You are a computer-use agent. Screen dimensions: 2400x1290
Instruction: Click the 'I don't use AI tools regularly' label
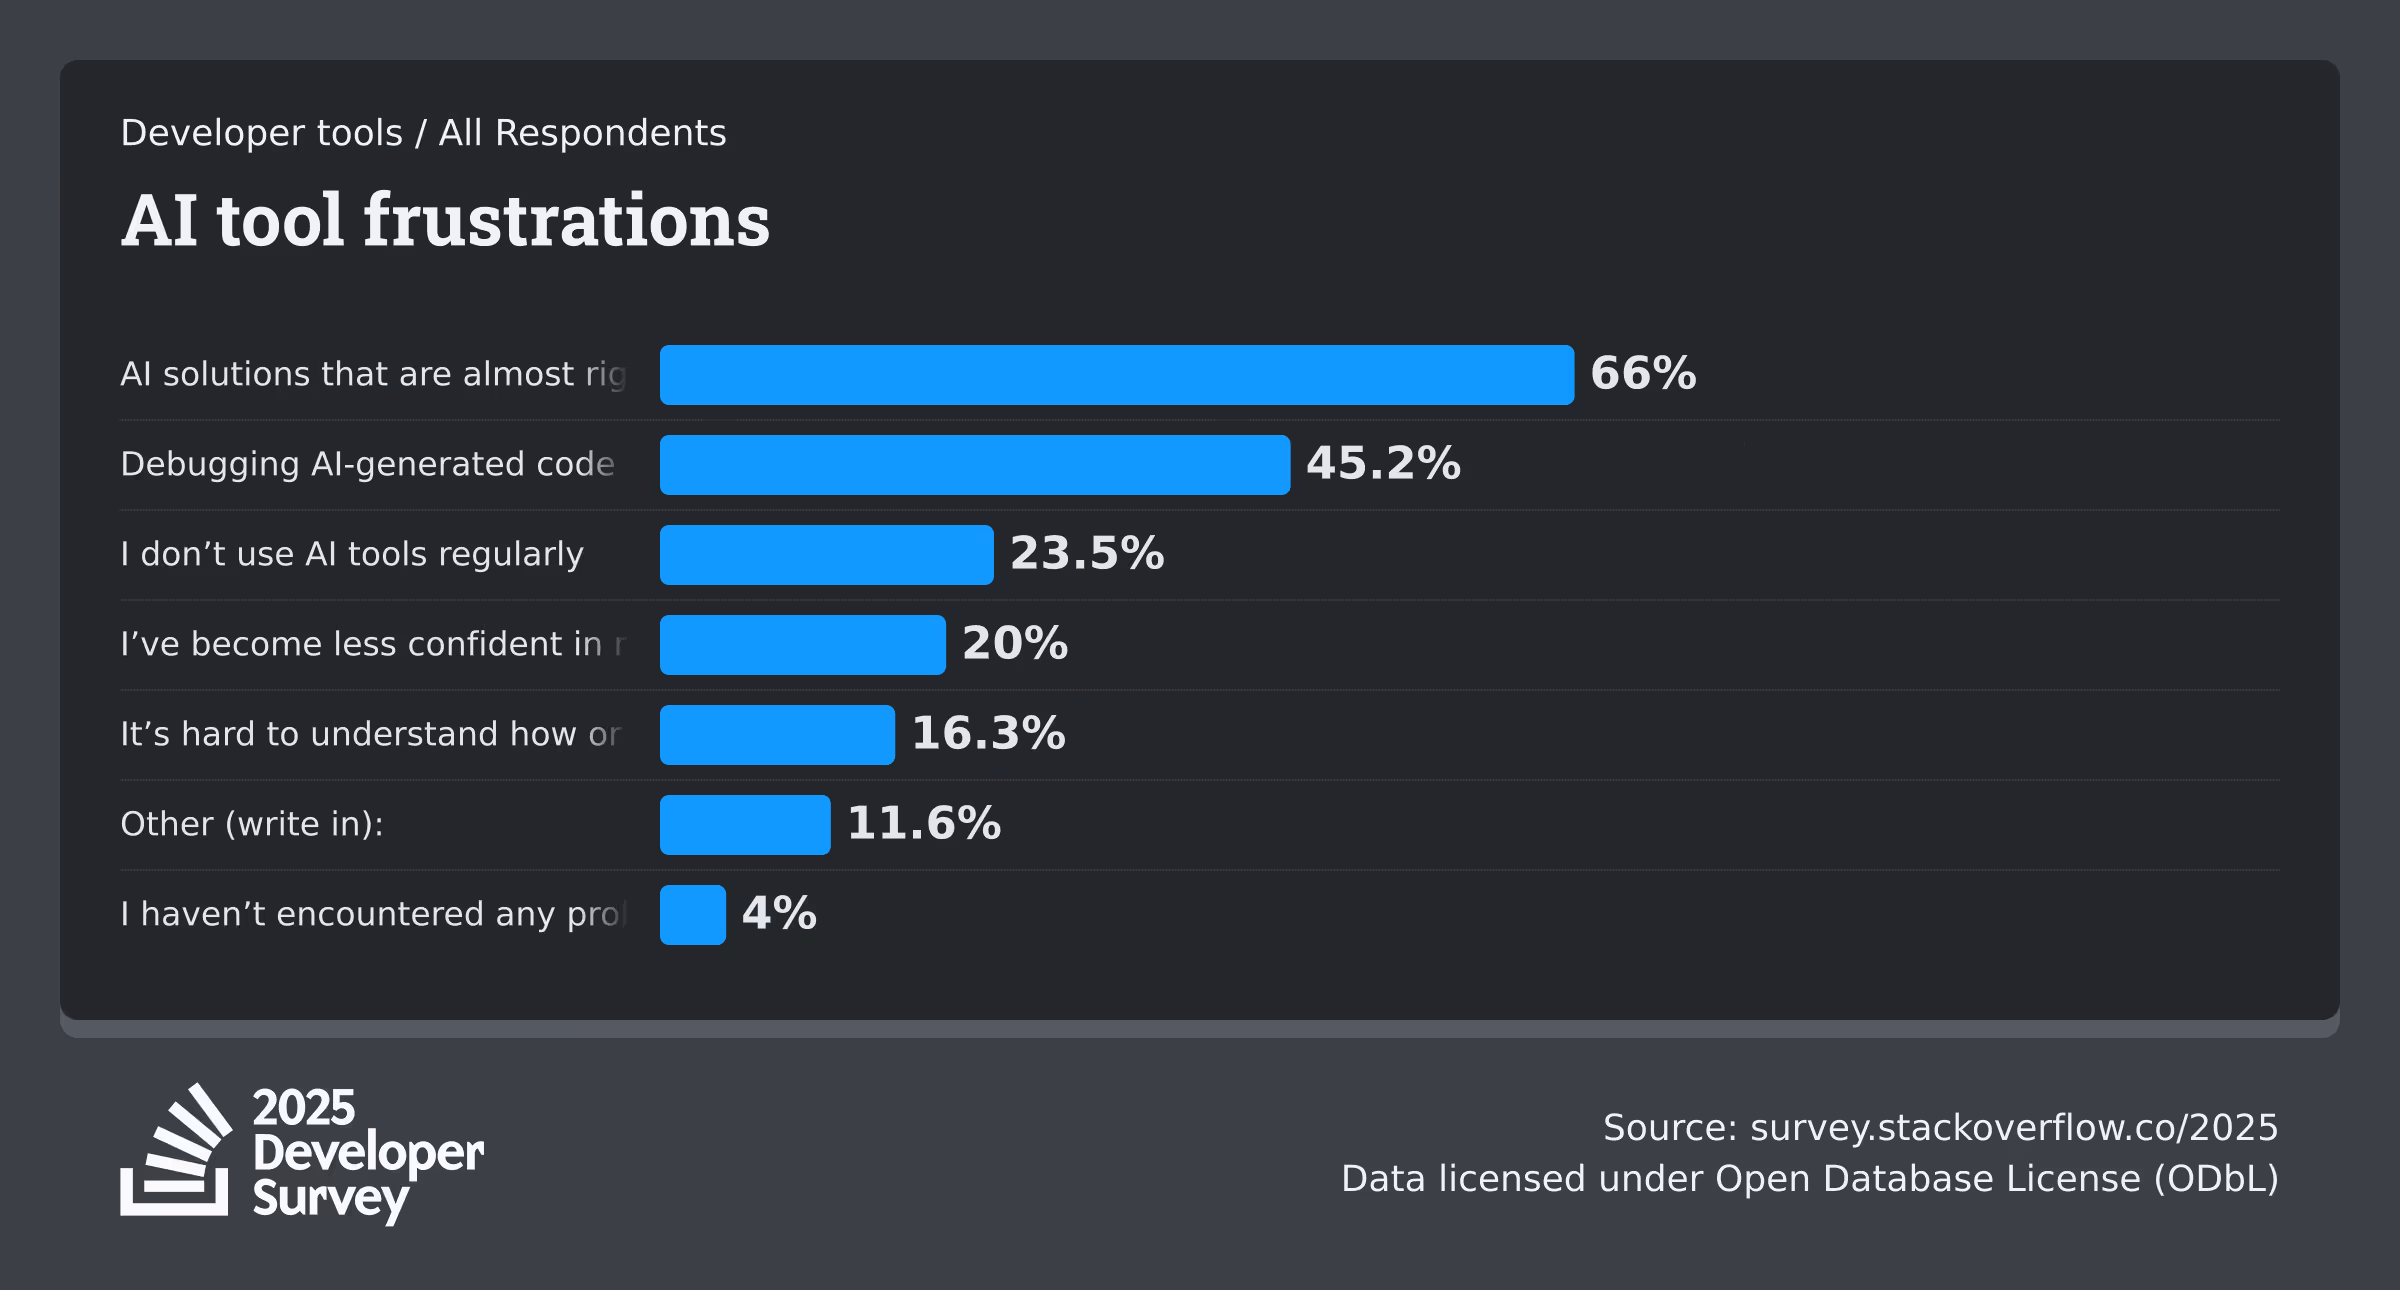(352, 555)
